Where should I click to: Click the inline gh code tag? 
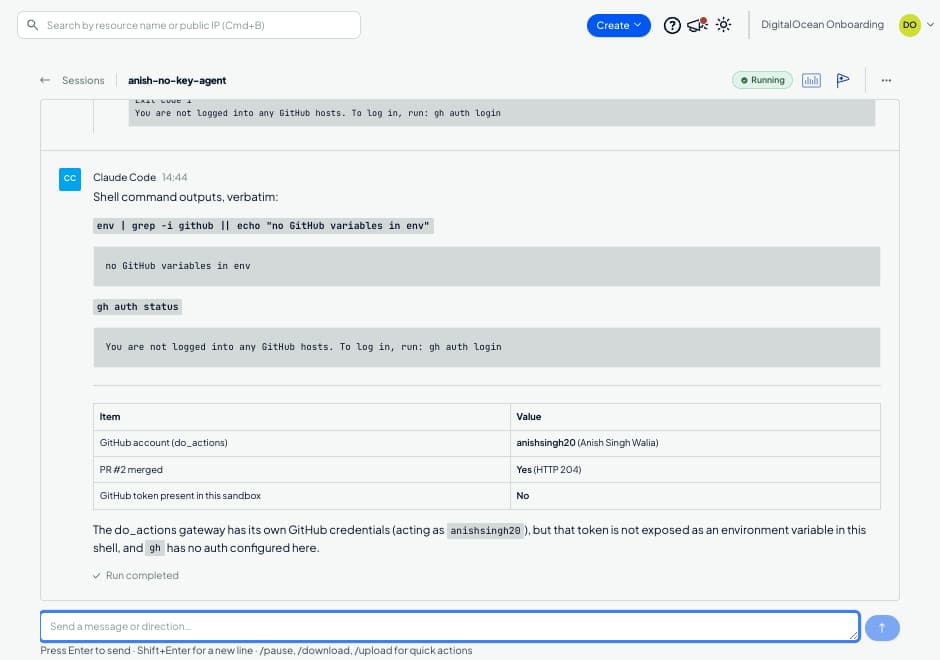tap(155, 548)
